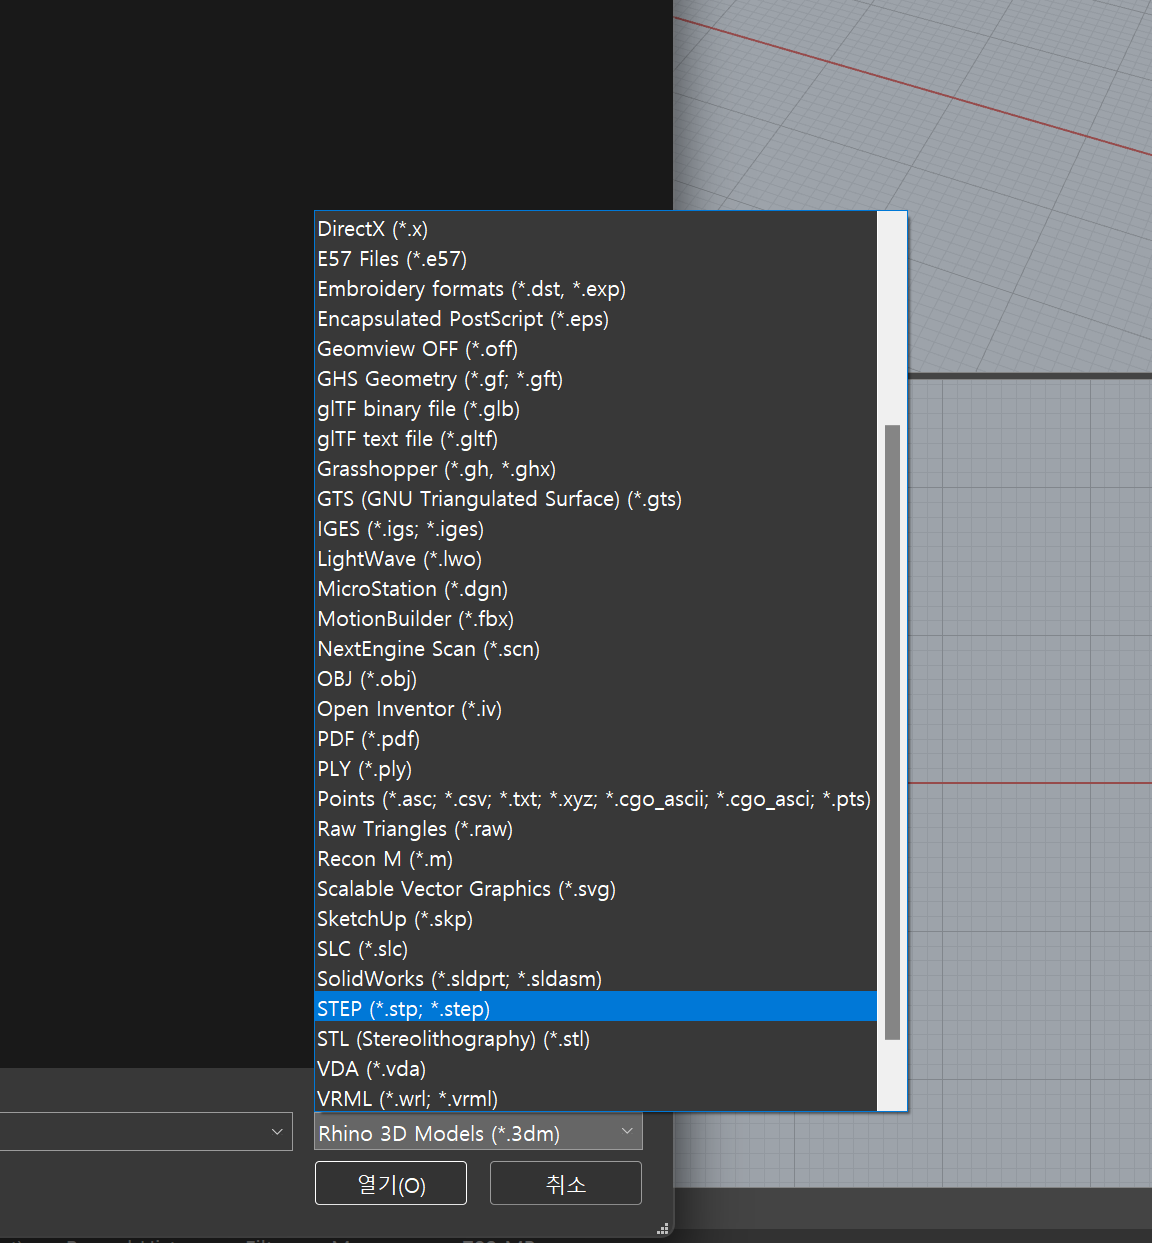
Task: Choose NextEngine Scan (*.scn) option
Action: (x=596, y=649)
